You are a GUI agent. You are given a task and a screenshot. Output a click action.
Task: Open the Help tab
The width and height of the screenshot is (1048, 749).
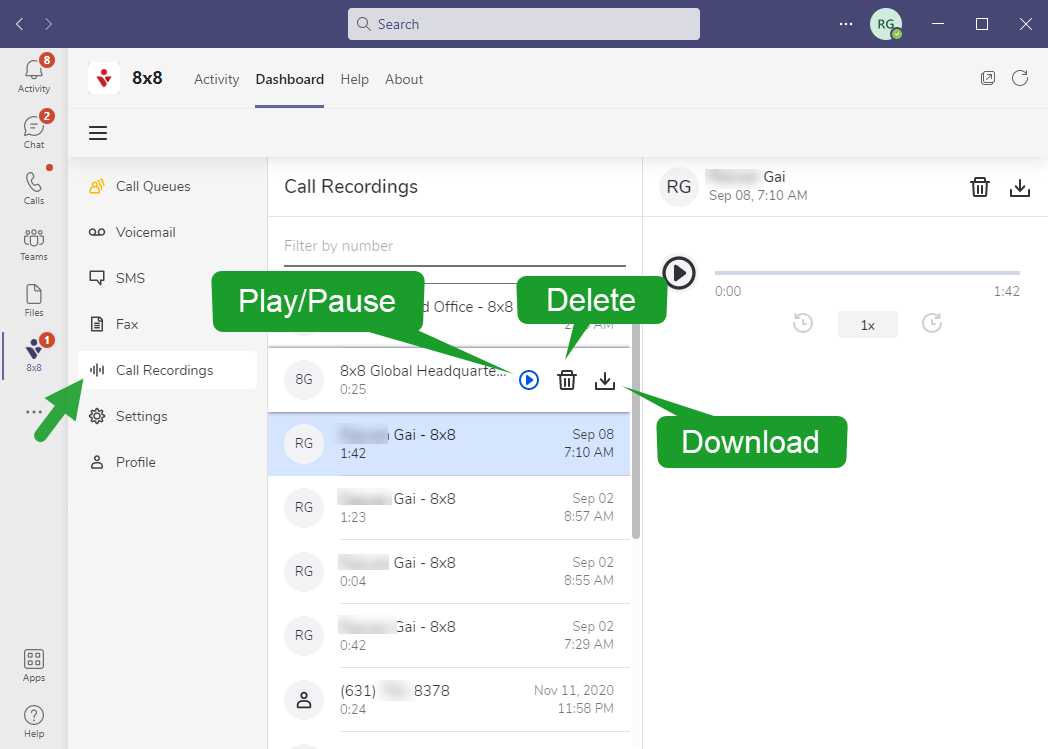tap(354, 79)
